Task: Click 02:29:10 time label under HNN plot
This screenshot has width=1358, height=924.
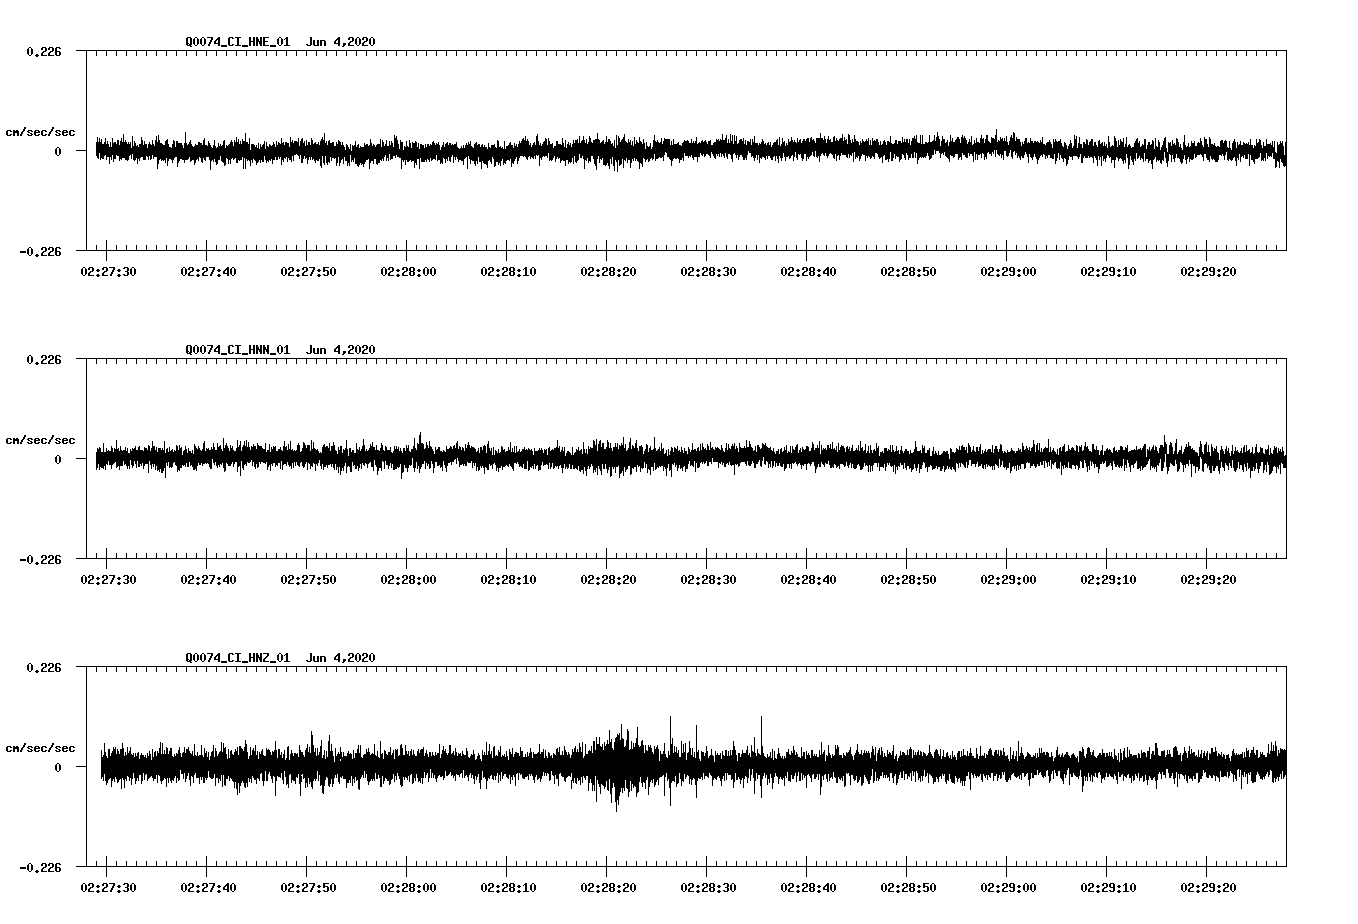Action: (x=1108, y=579)
